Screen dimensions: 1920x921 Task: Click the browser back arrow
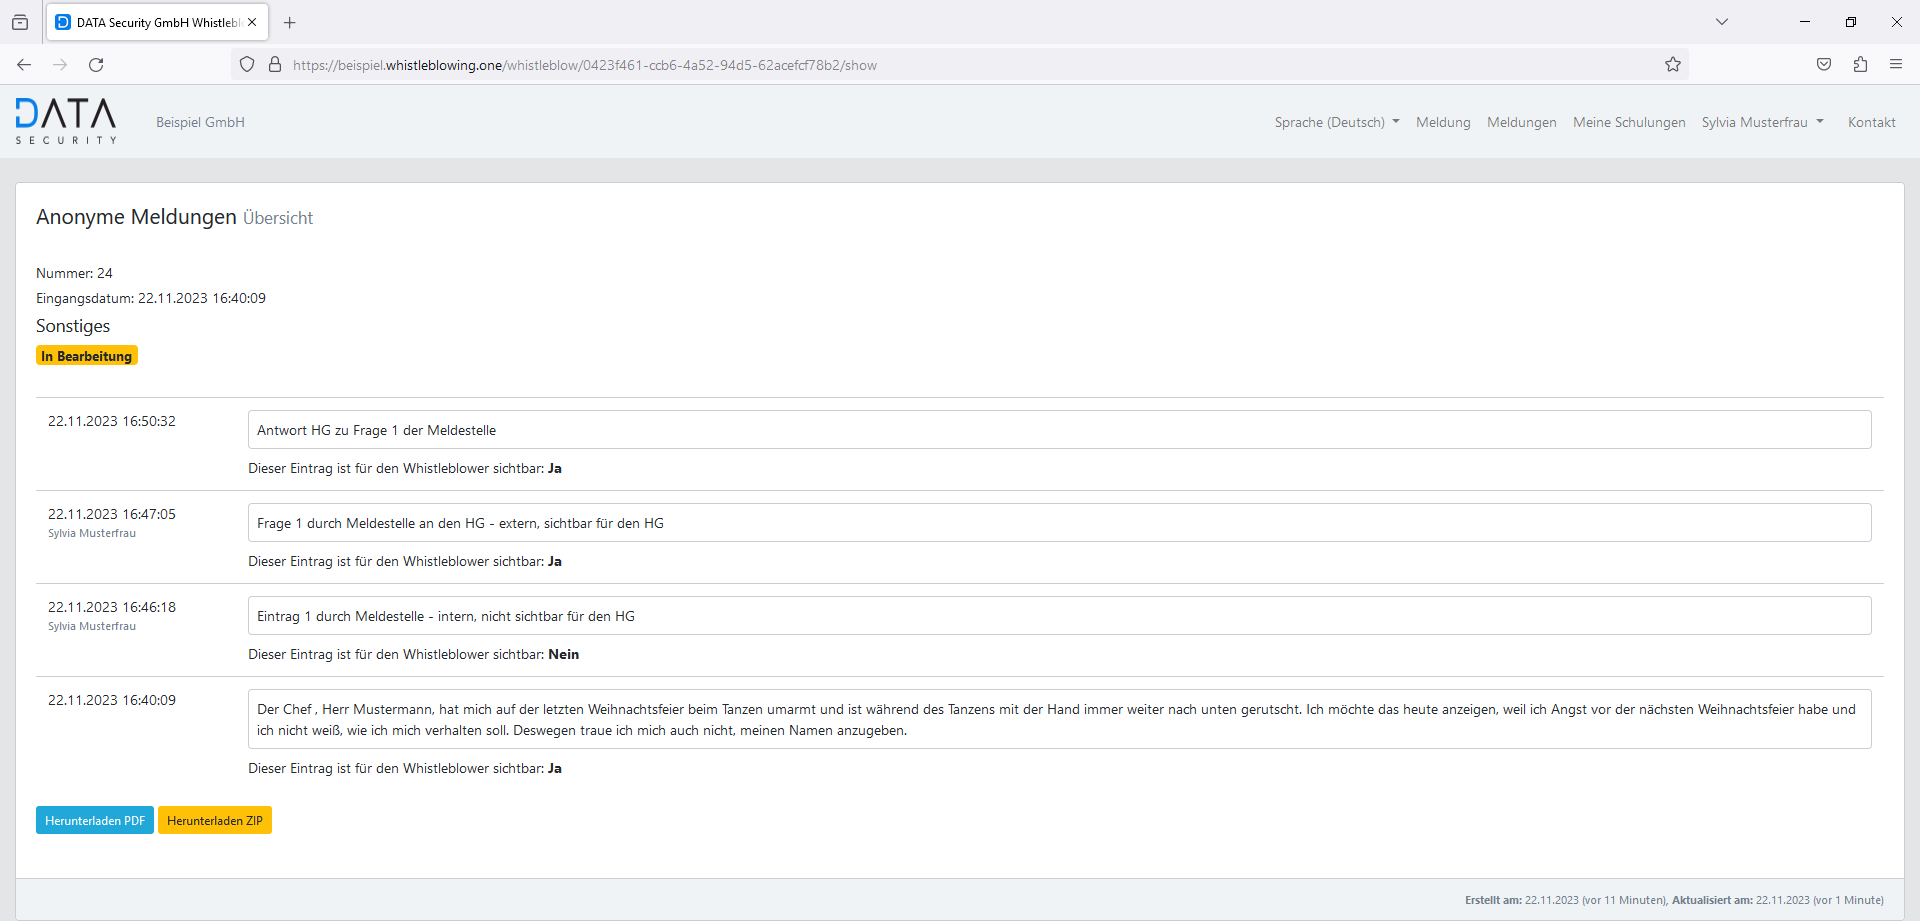(24, 65)
